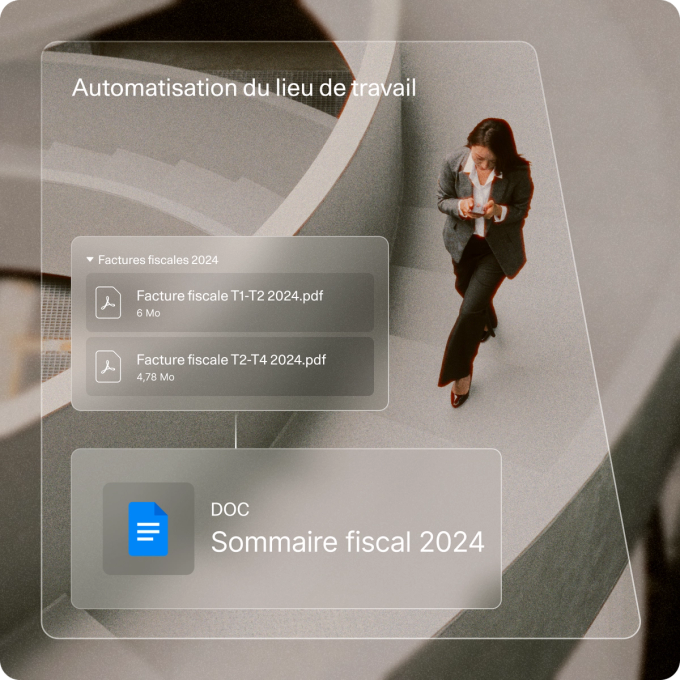
Task: Open the blue Google Docs document icon
Action: coord(148,529)
